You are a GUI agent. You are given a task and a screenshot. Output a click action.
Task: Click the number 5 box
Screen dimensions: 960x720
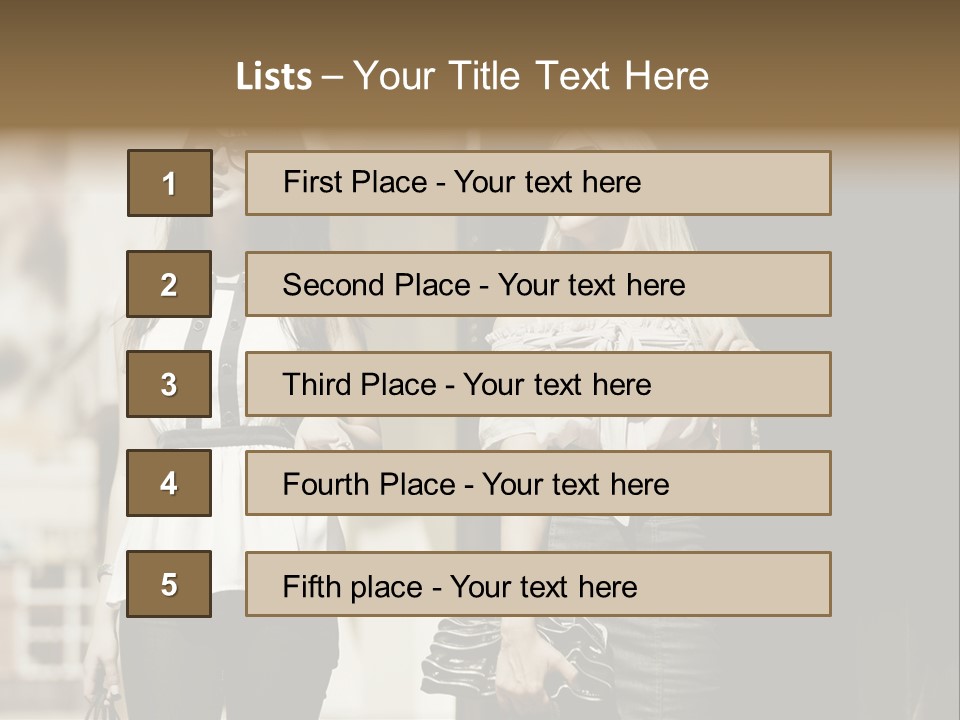pyautogui.click(x=169, y=584)
